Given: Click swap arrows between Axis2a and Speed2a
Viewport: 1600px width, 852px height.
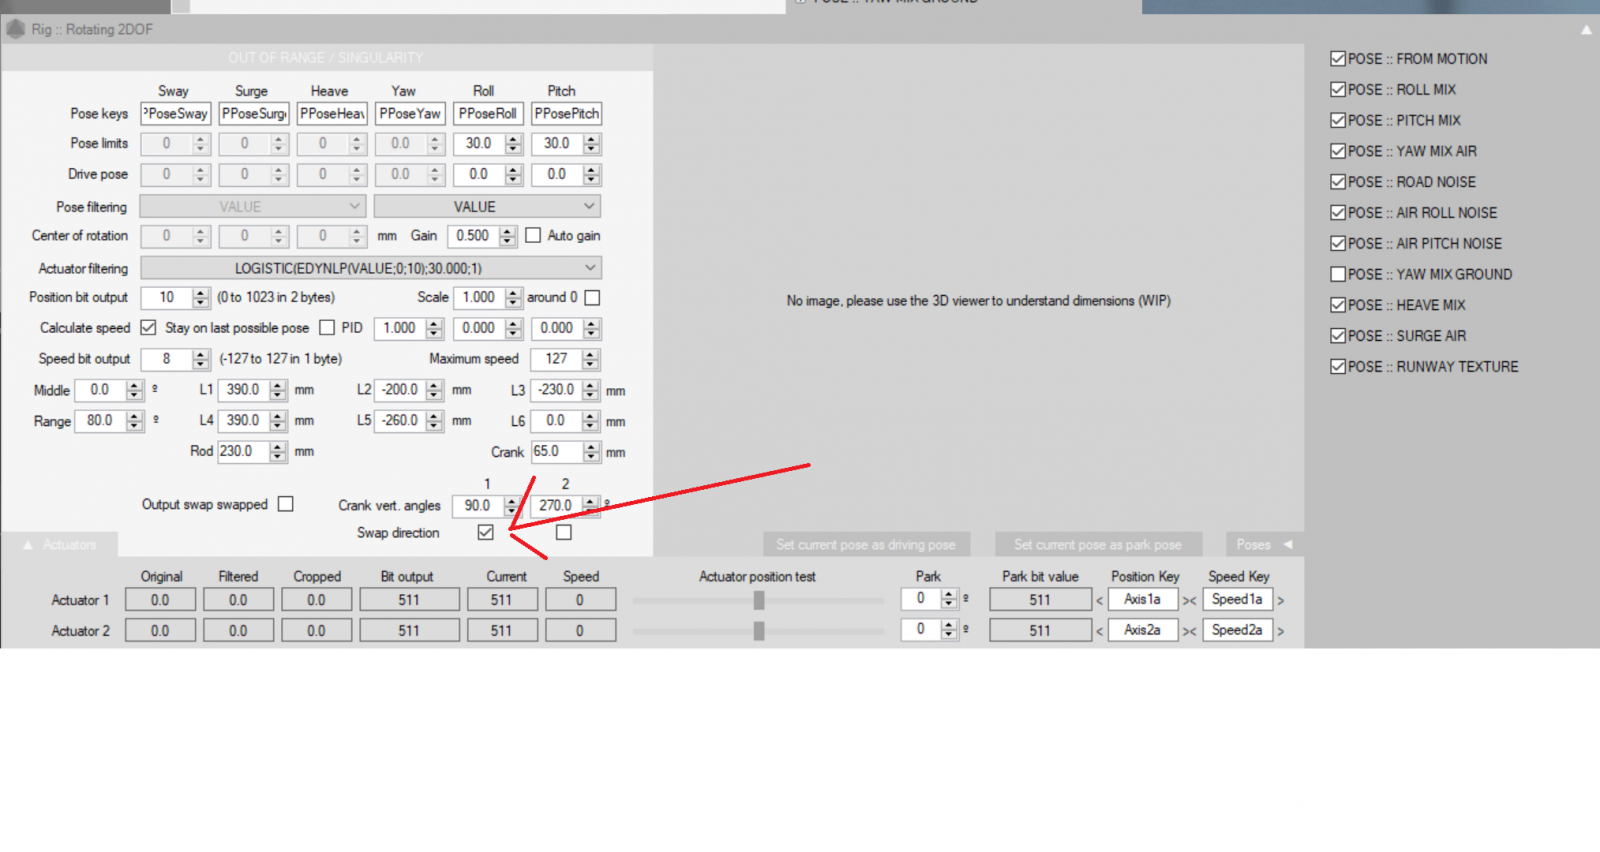Looking at the screenshot, I should [1189, 631].
